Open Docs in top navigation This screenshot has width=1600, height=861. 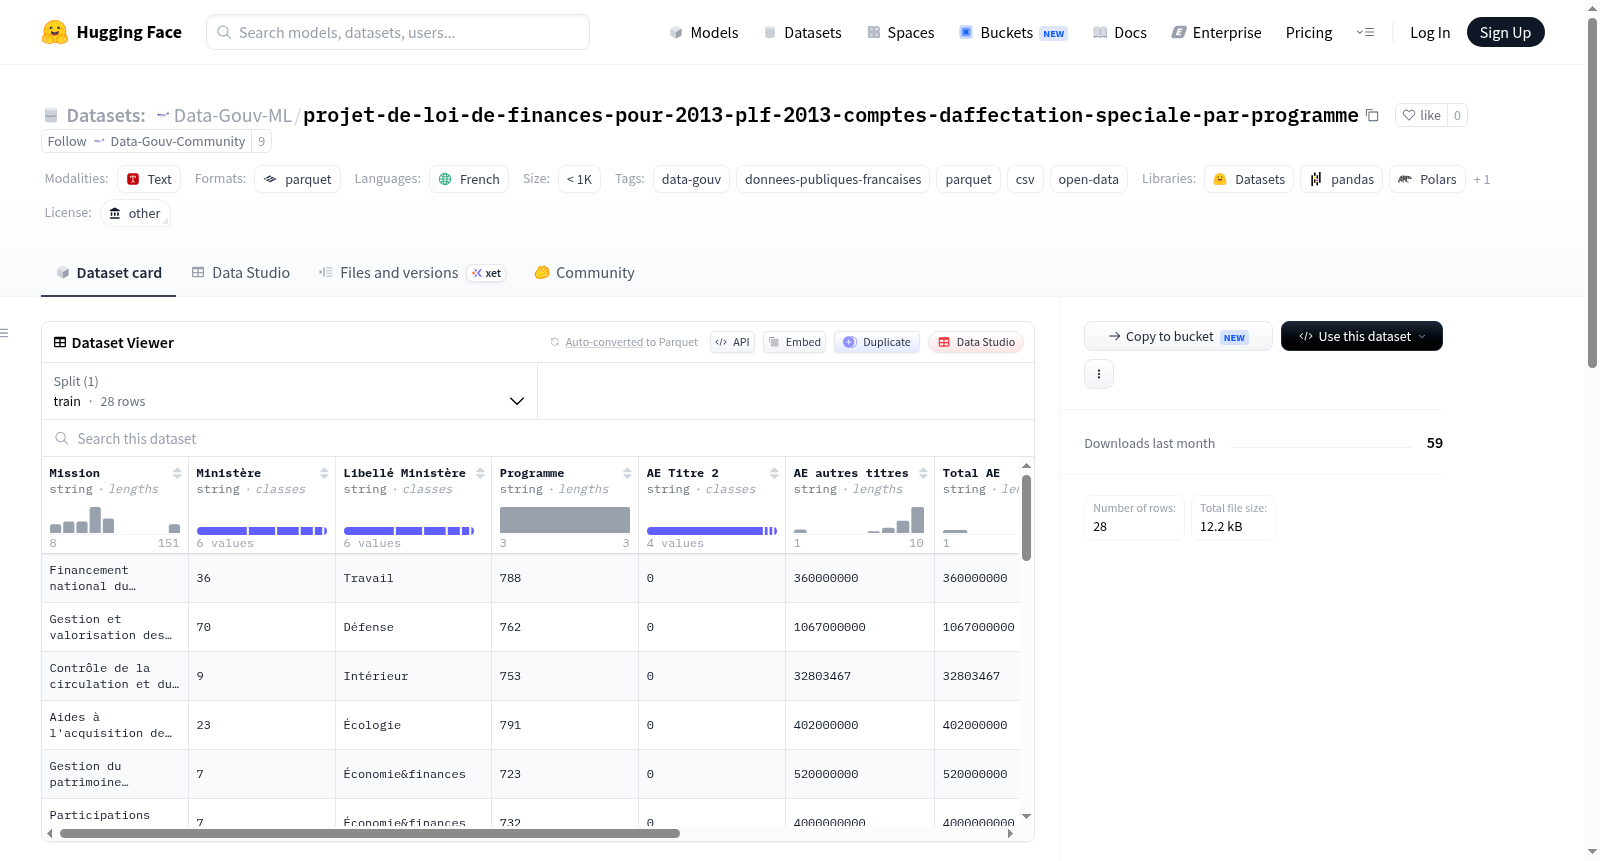point(1119,32)
